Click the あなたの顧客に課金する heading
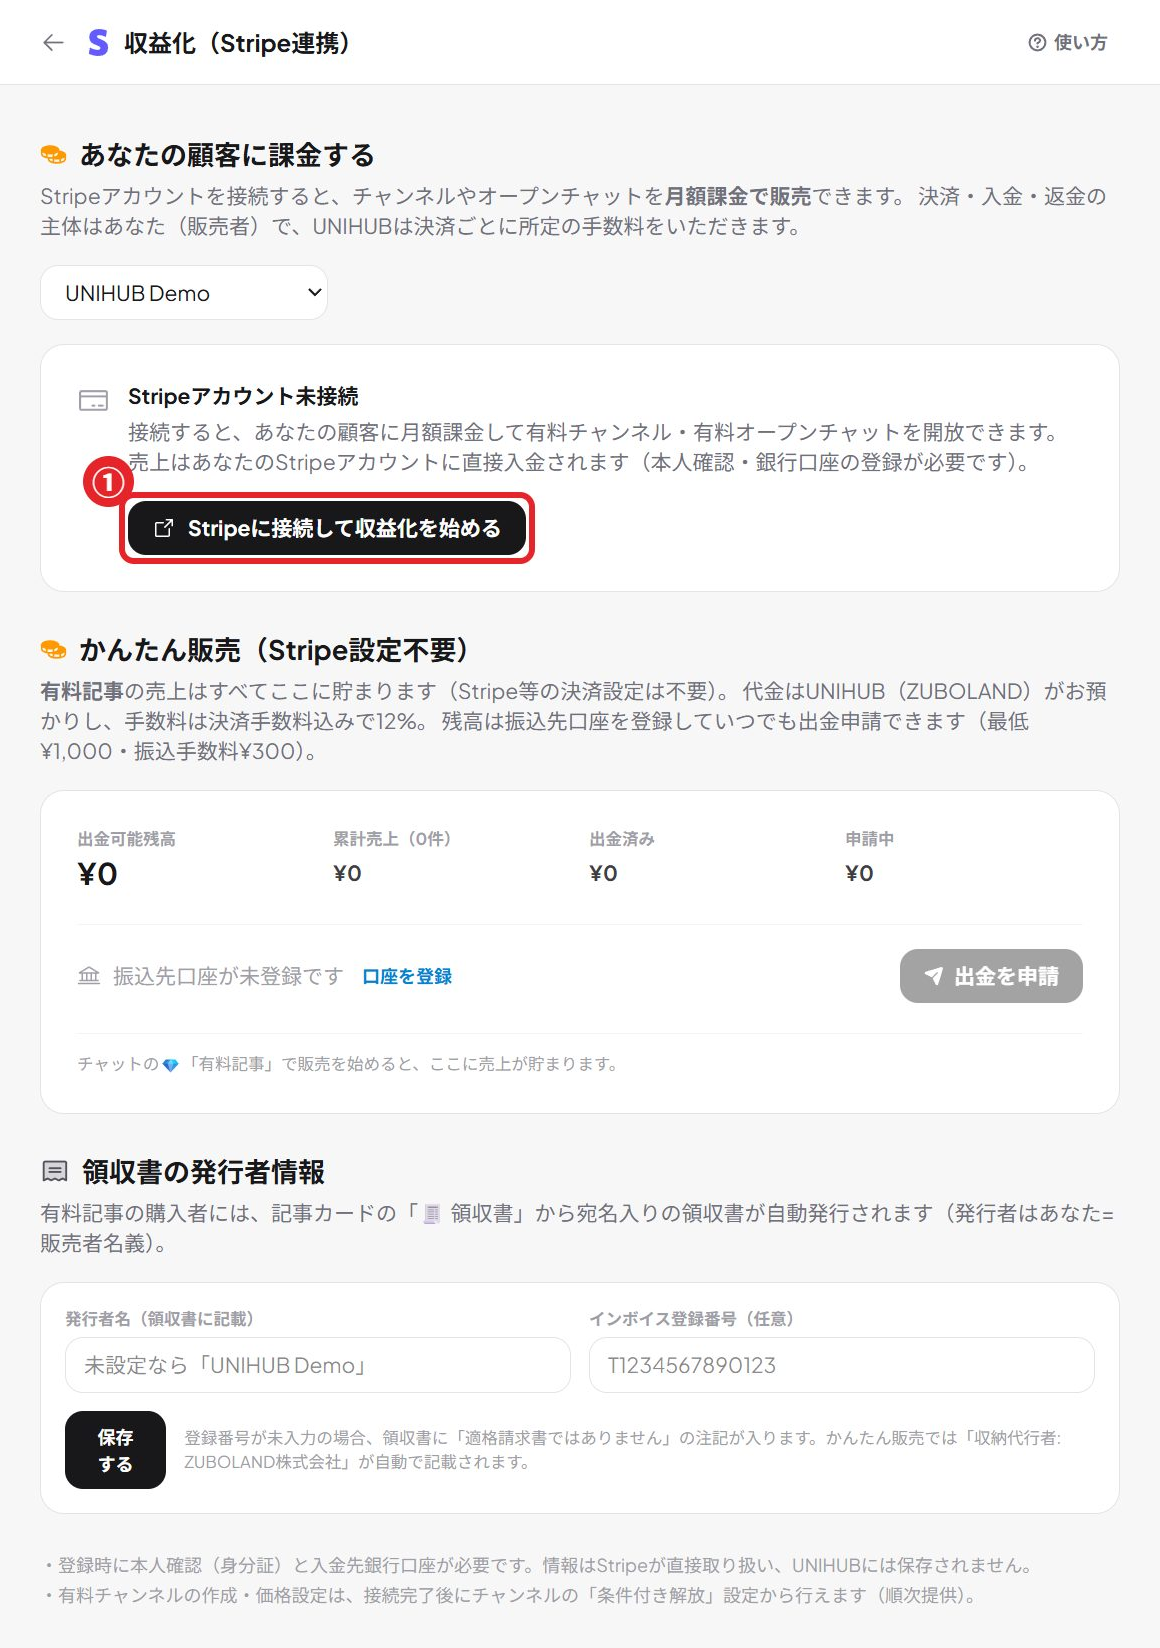This screenshot has width=1160, height=1648. (x=227, y=155)
